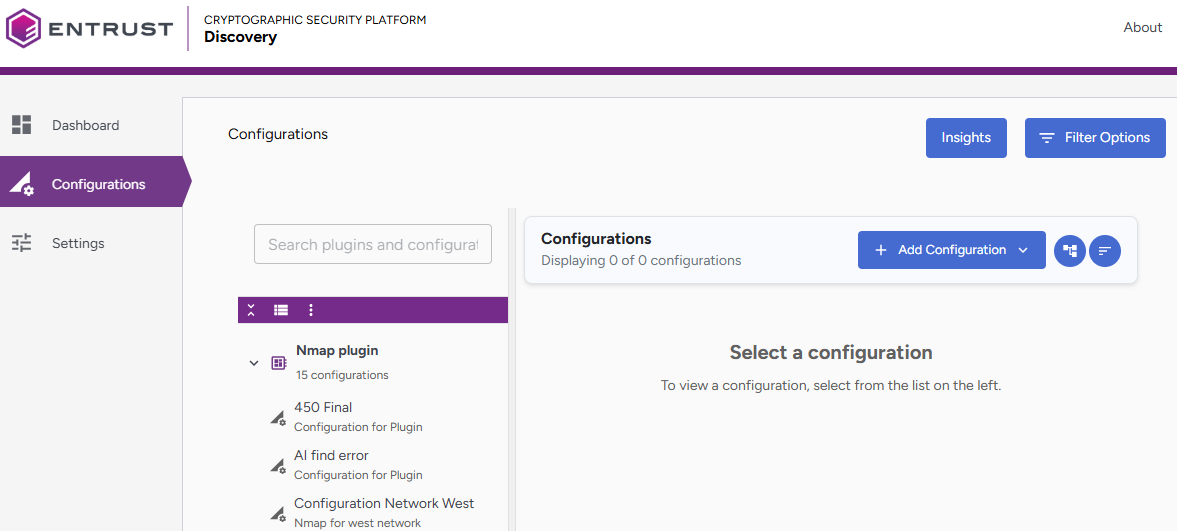This screenshot has width=1177, height=531.
Task: Select the 450 Final configuration
Action: [x=323, y=408]
